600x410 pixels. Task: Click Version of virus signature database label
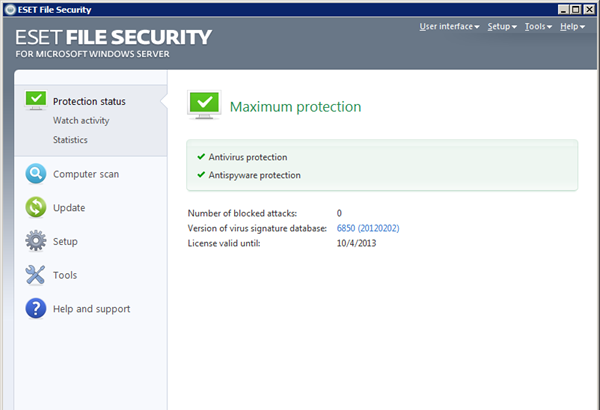click(257, 228)
